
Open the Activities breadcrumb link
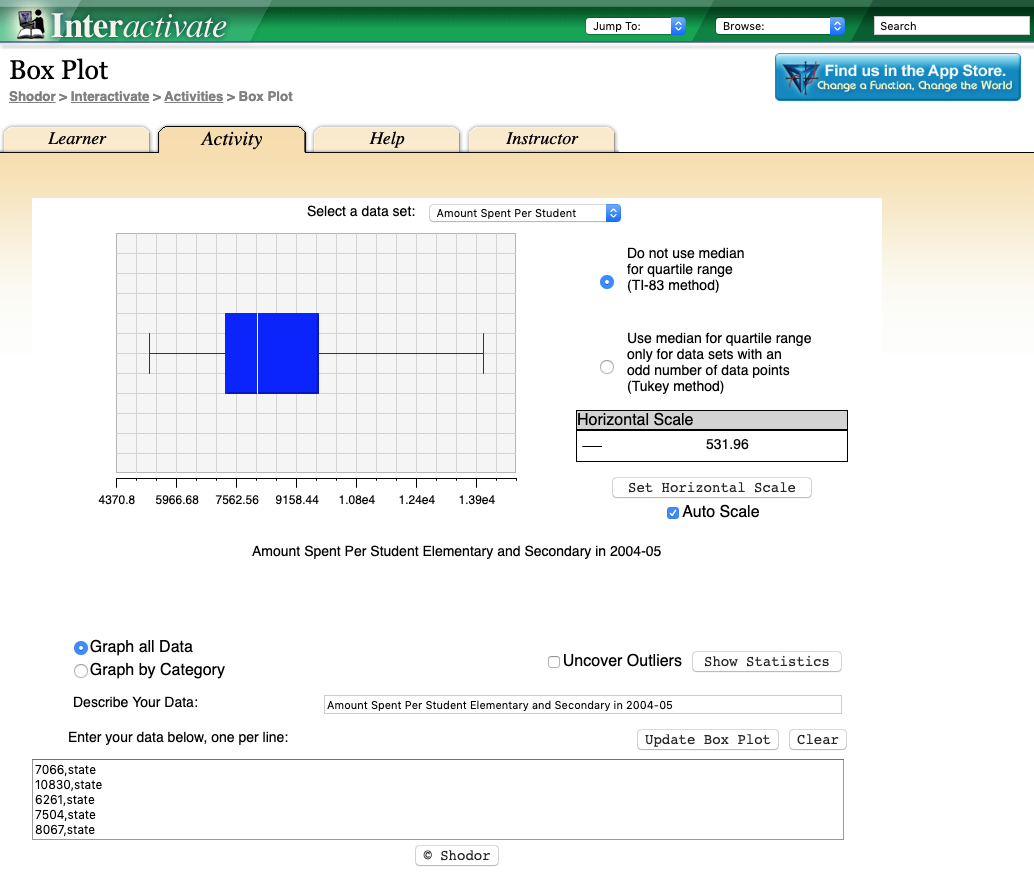pos(193,96)
